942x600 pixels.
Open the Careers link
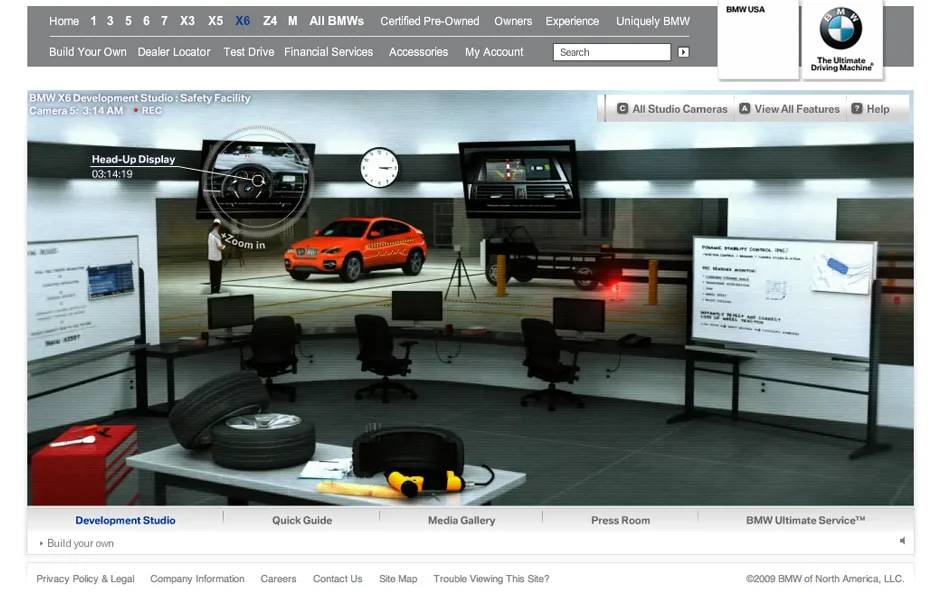[278, 579]
